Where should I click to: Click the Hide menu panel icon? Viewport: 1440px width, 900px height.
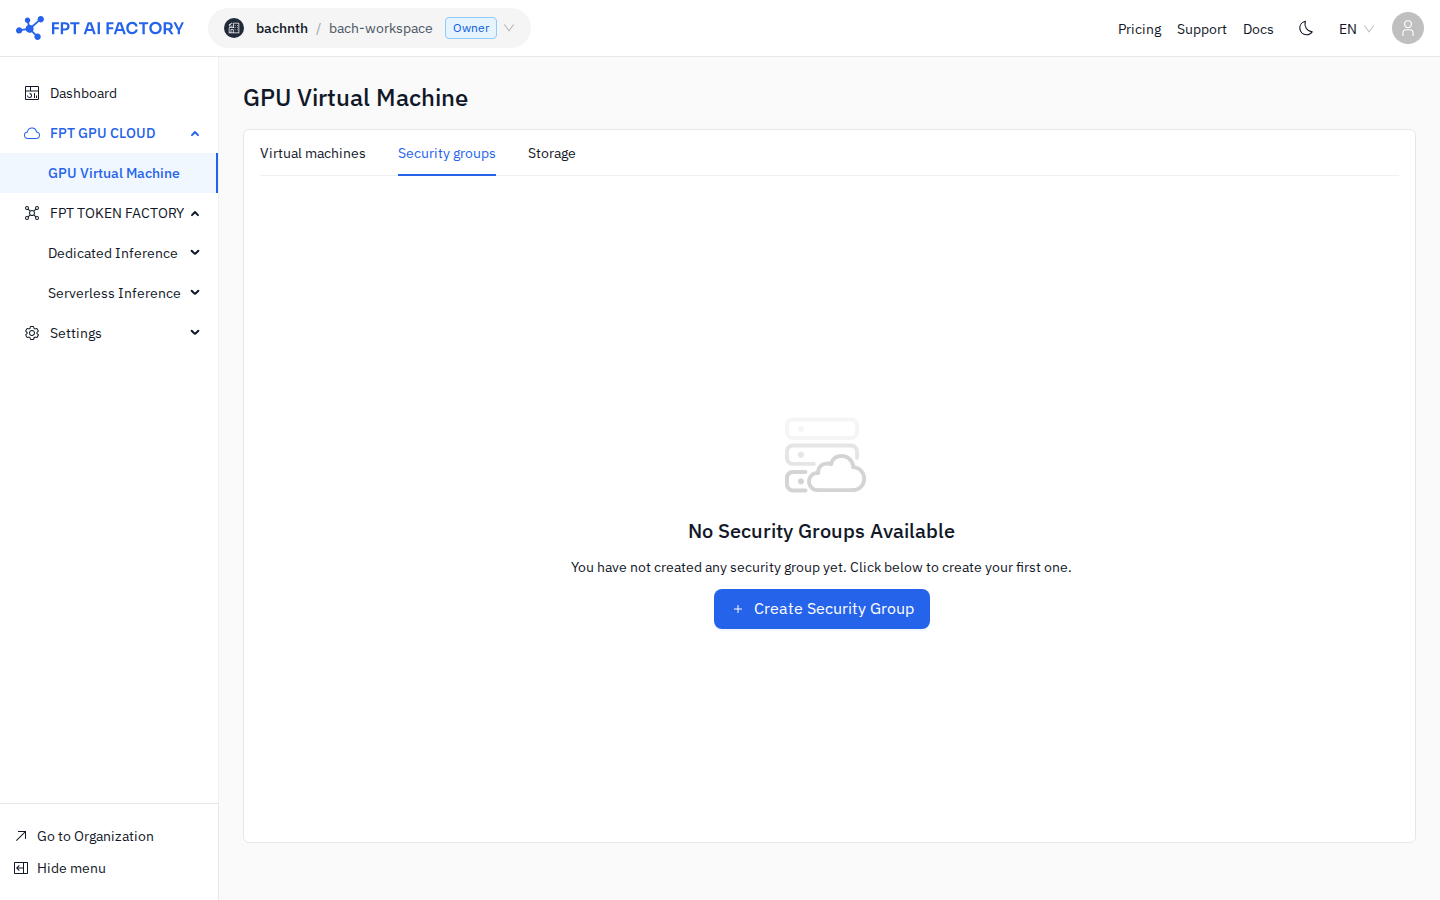pyautogui.click(x=21, y=868)
